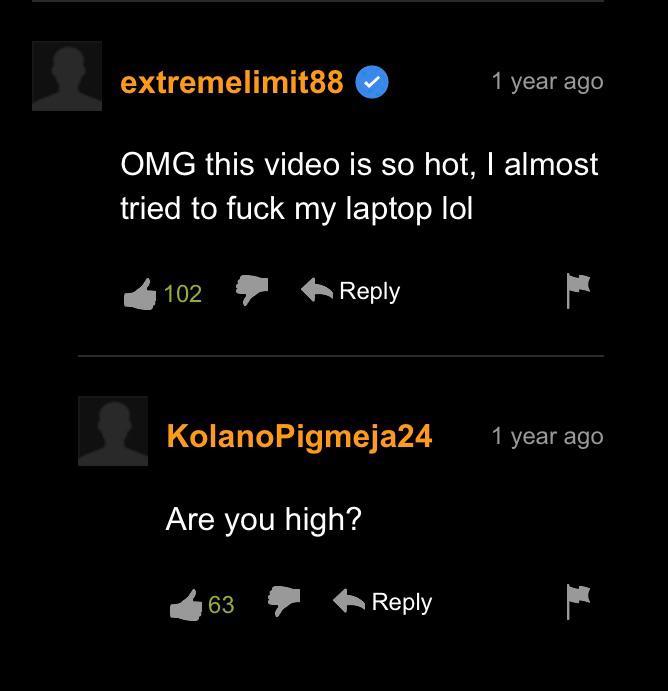
Task: Click '1 year ago' timestamp on extremelimit88's comment
Action: pyautogui.click(x=548, y=82)
